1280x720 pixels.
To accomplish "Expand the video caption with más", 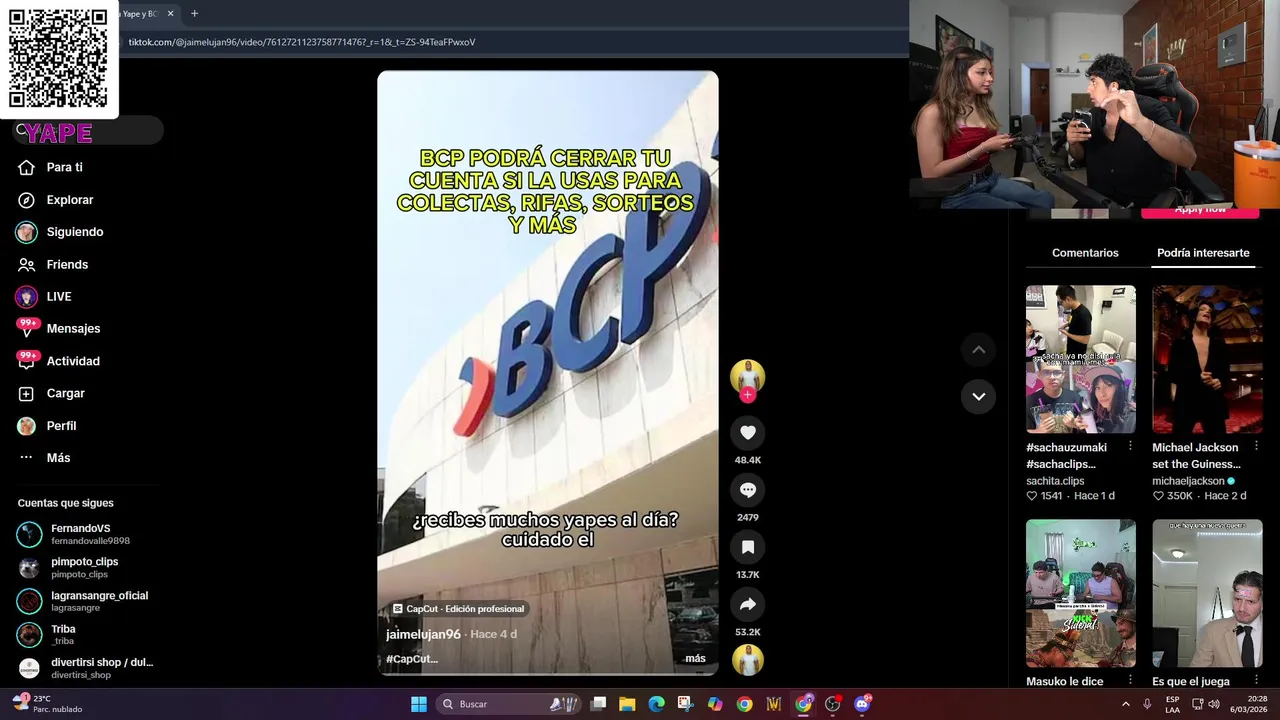I will tap(695, 658).
